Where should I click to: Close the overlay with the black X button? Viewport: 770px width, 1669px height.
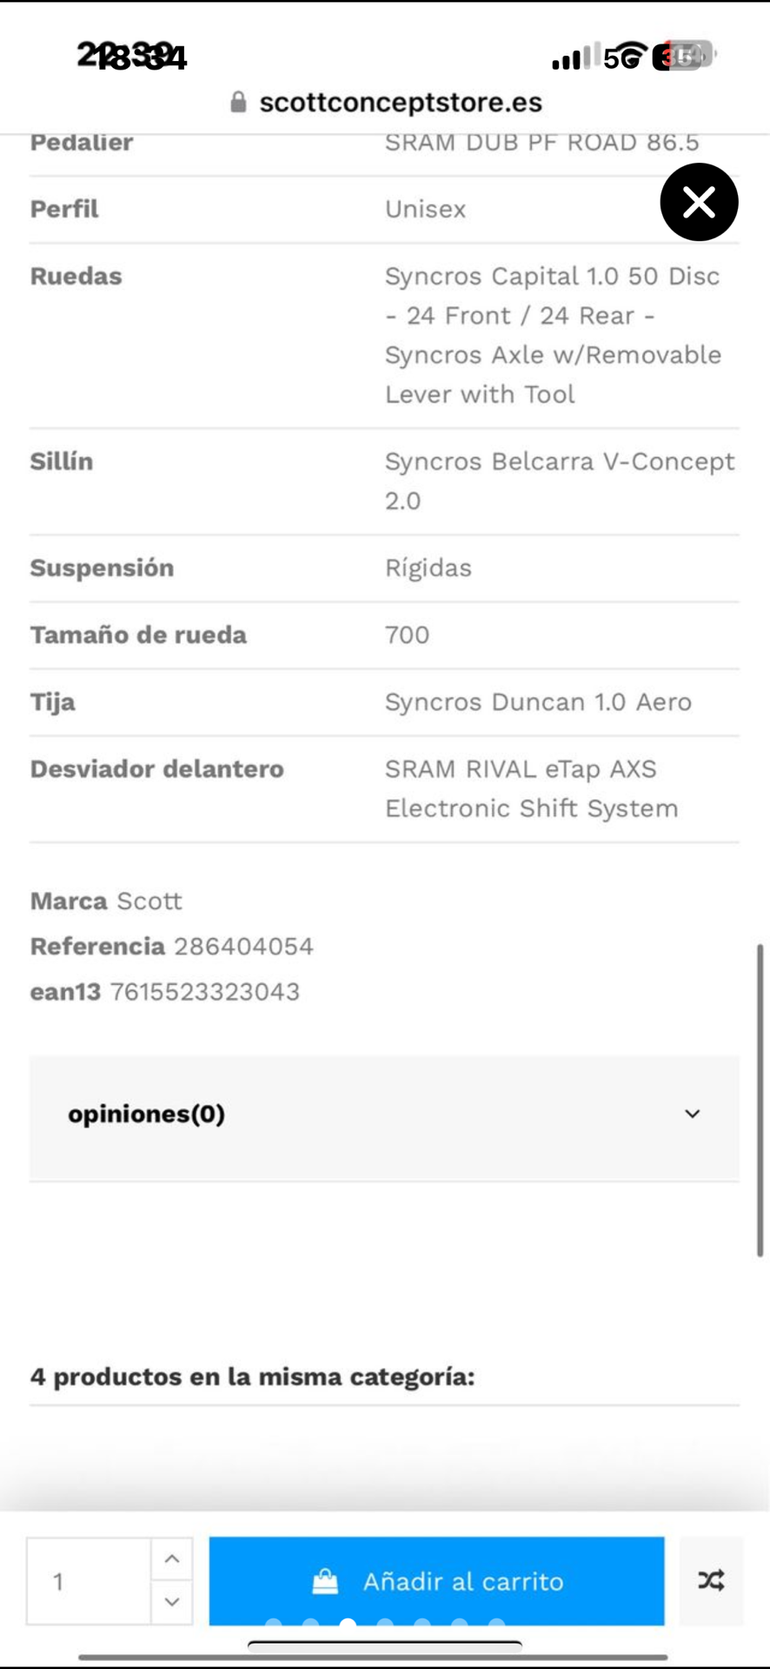(x=699, y=202)
